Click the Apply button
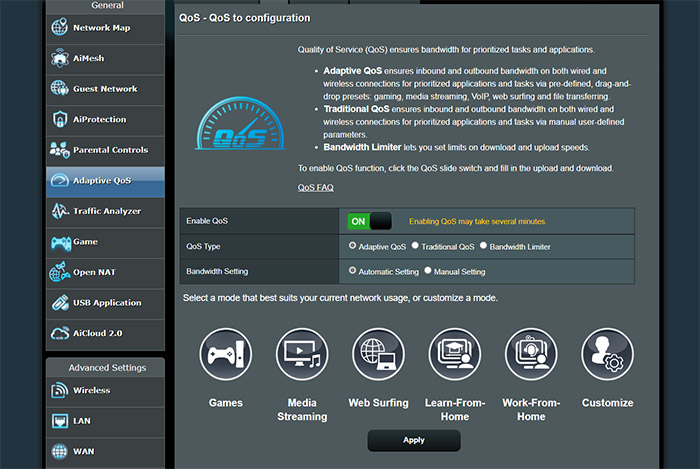 click(414, 440)
